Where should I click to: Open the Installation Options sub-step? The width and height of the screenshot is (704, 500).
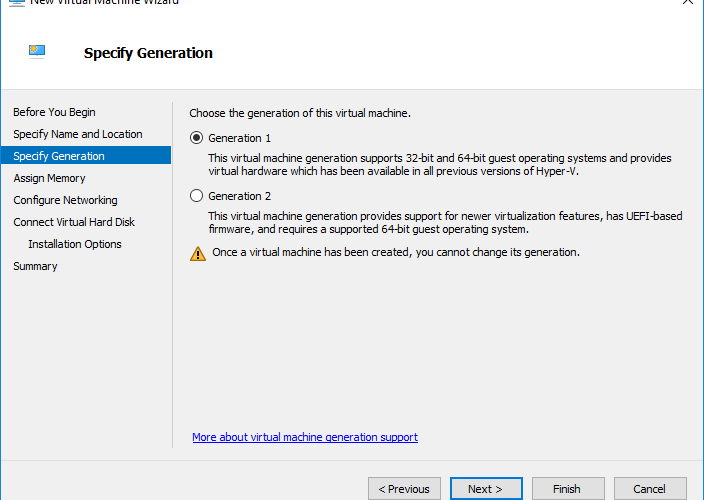click(75, 244)
